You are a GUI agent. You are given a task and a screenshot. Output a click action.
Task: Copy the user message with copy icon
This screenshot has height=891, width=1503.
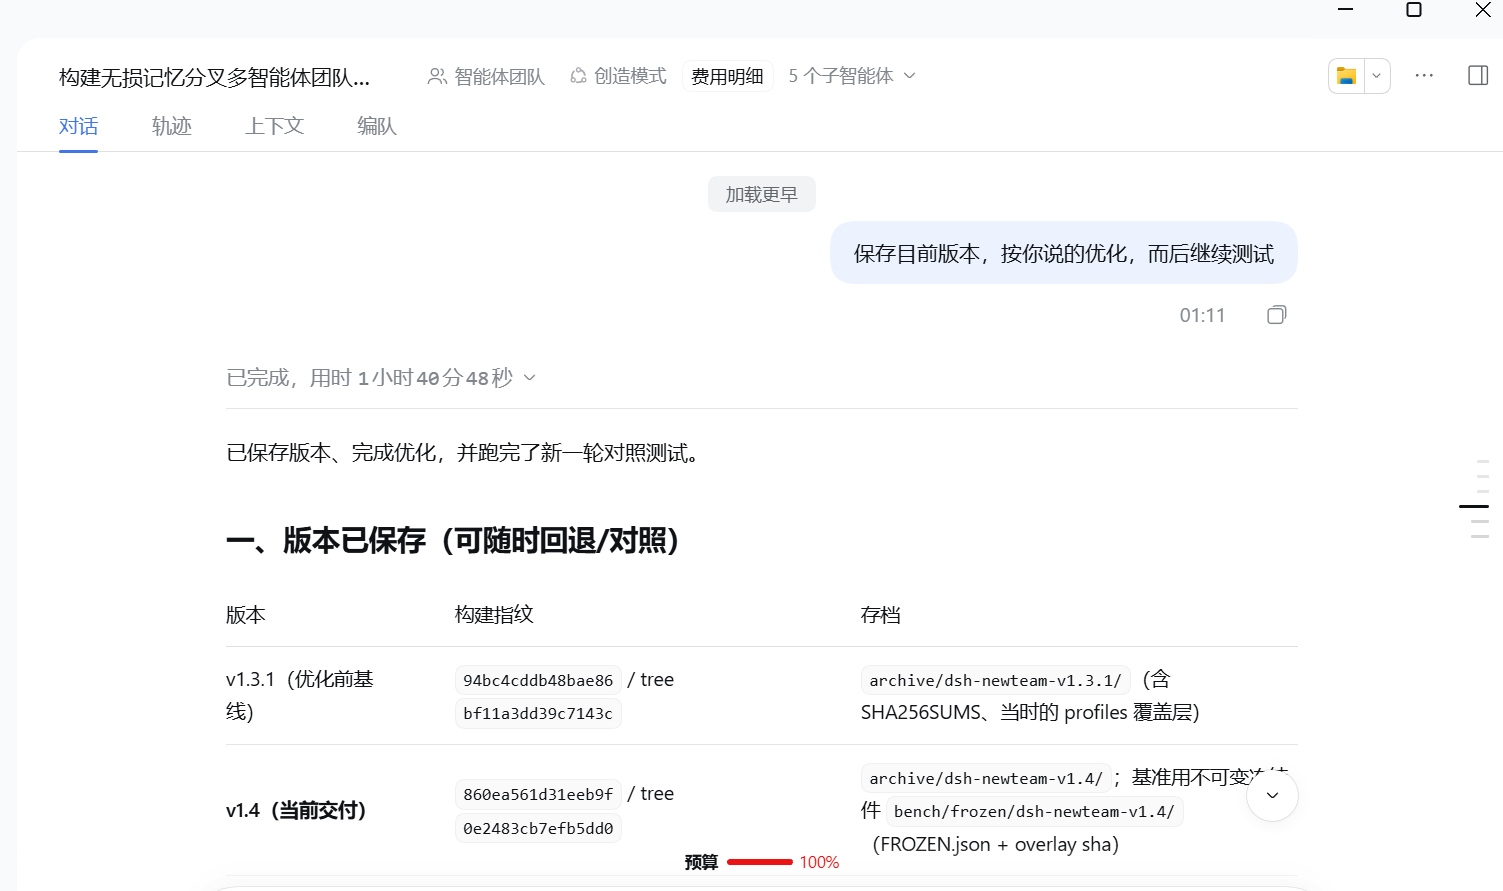(1276, 315)
